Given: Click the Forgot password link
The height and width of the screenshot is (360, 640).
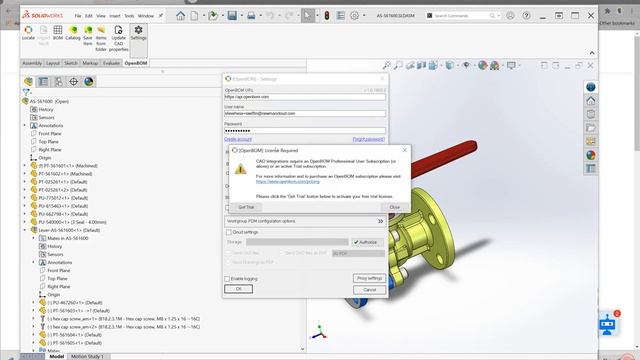Looking at the screenshot, I should [x=369, y=139].
